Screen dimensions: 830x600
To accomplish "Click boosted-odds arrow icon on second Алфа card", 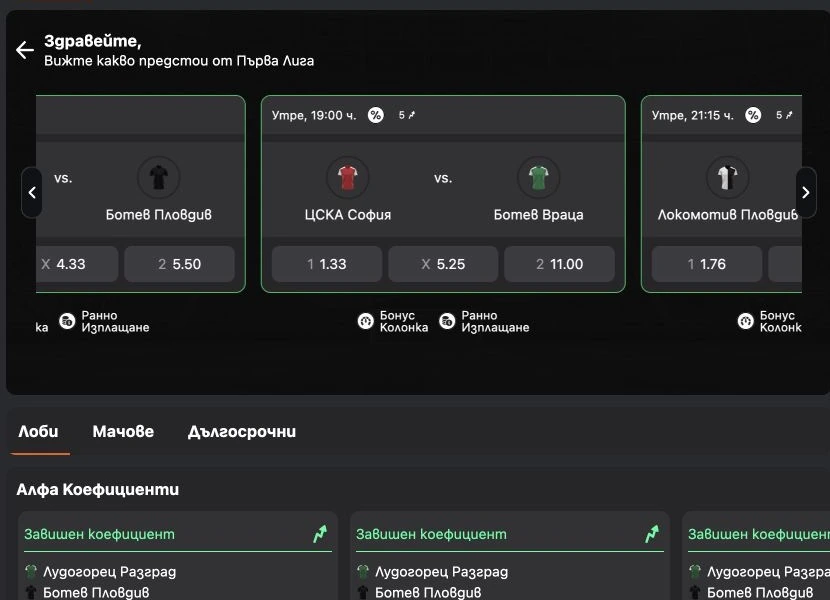I will click(652, 534).
